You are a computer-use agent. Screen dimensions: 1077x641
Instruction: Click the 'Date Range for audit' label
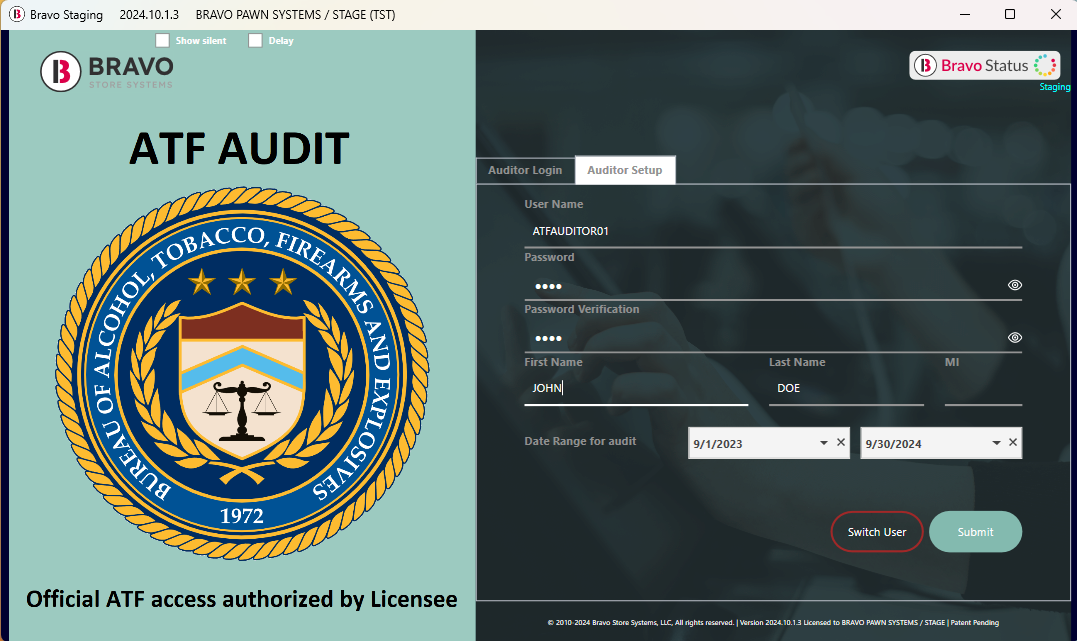pos(580,441)
